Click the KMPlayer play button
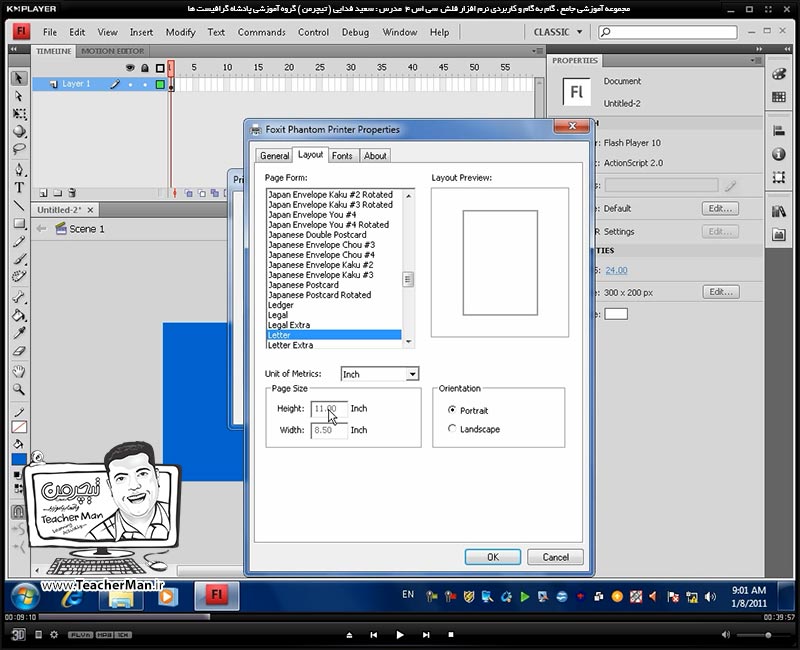 [399, 635]
